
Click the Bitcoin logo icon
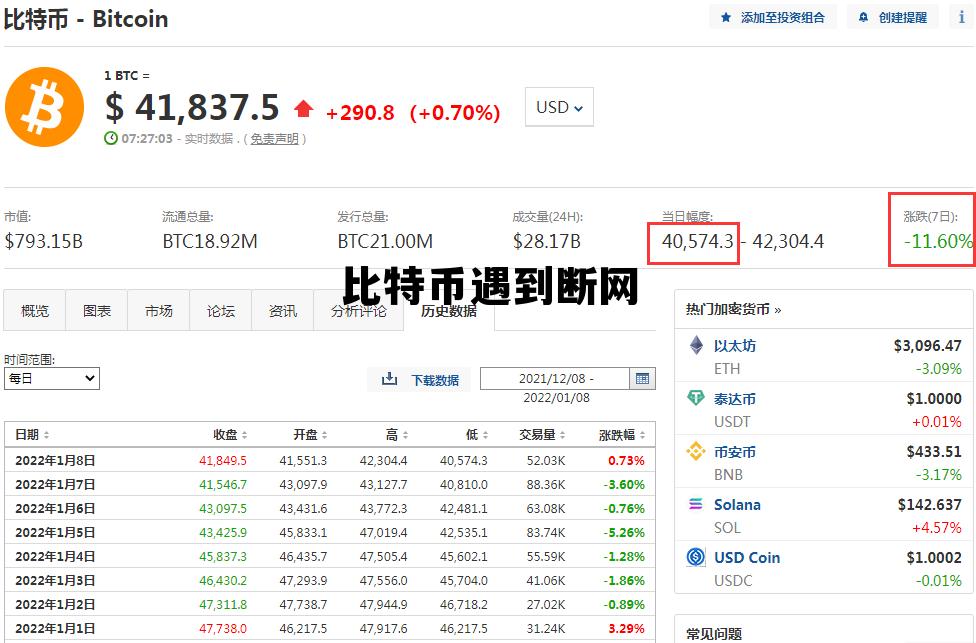click(44, 106)
